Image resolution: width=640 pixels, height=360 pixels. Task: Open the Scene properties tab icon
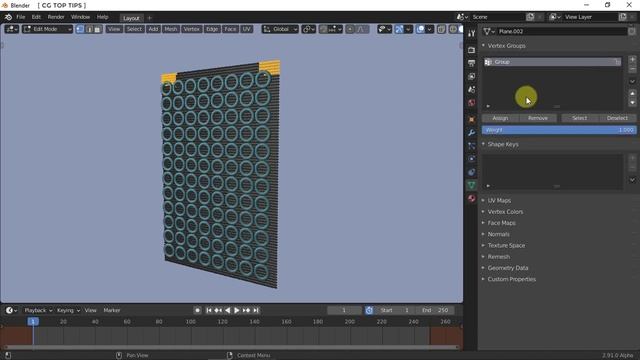pos(471,89)
